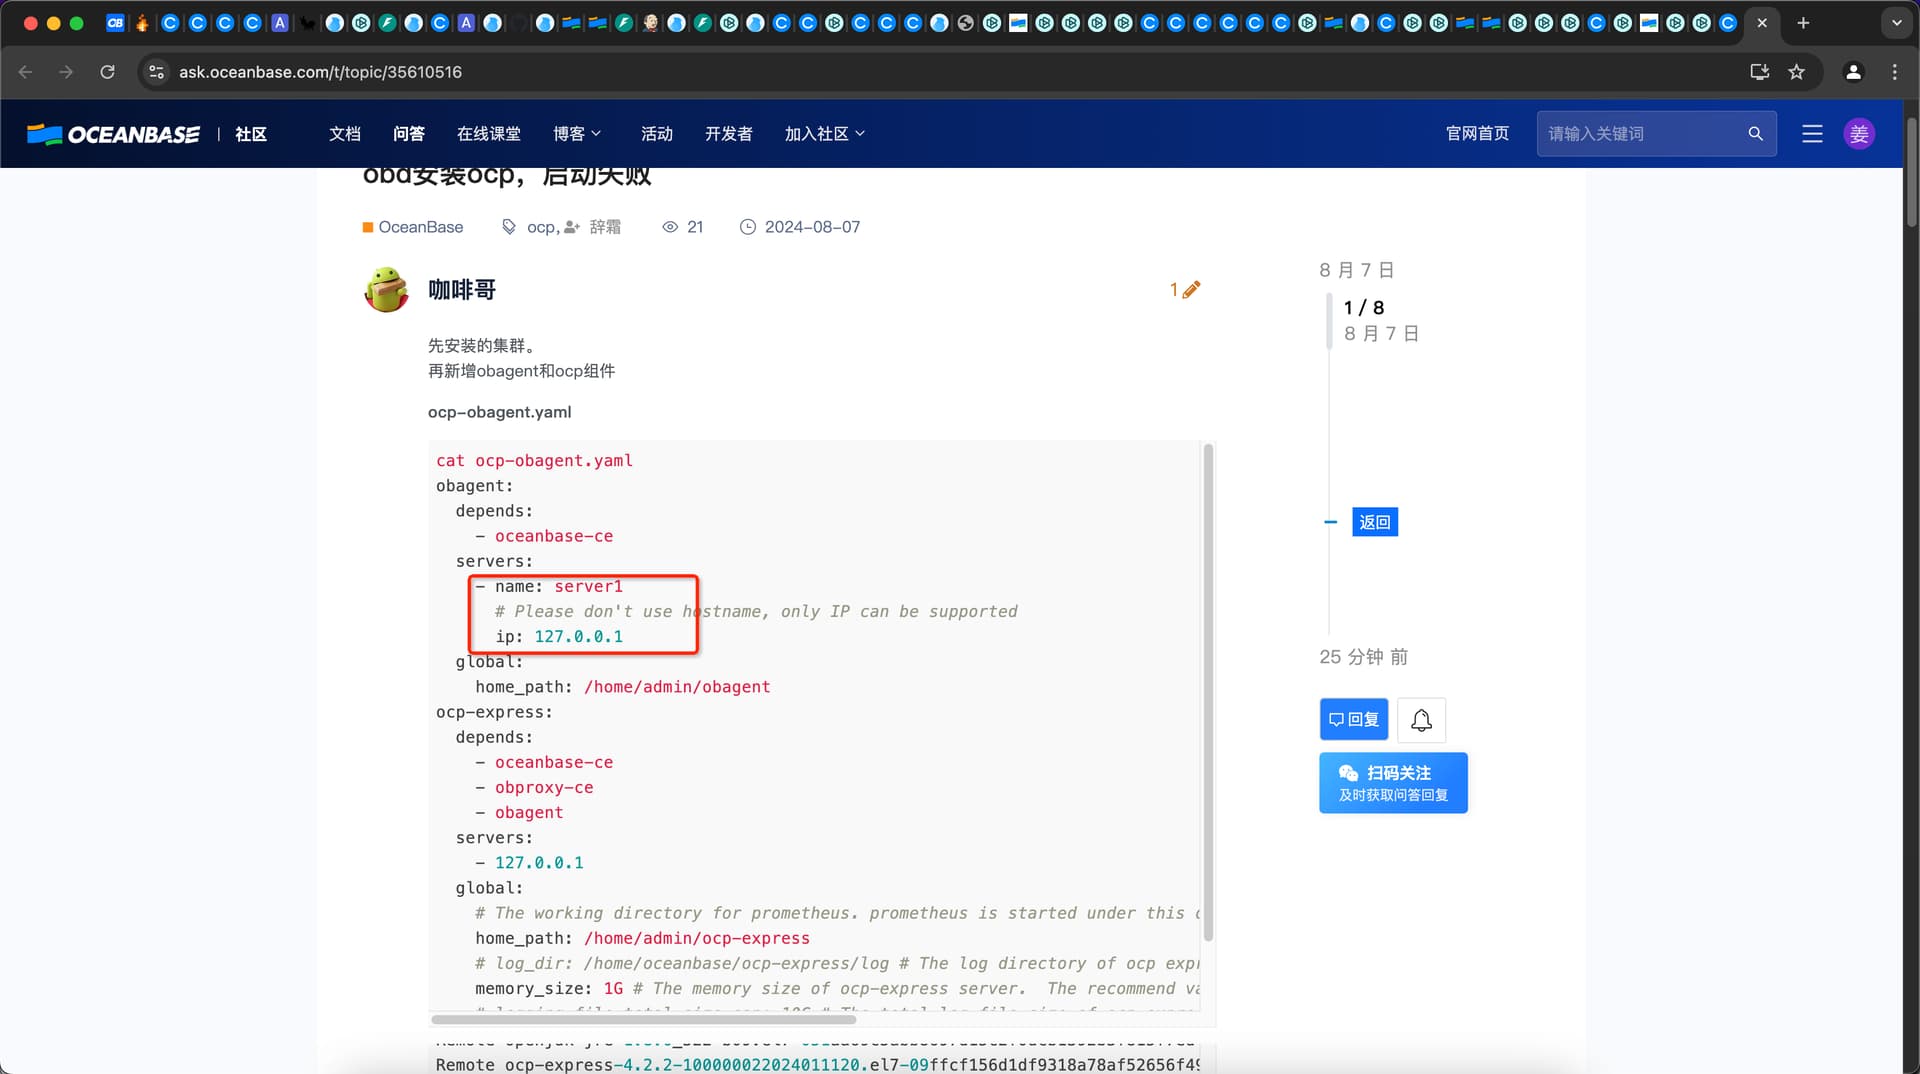Open a new tab with plus button

[1803, 23]
